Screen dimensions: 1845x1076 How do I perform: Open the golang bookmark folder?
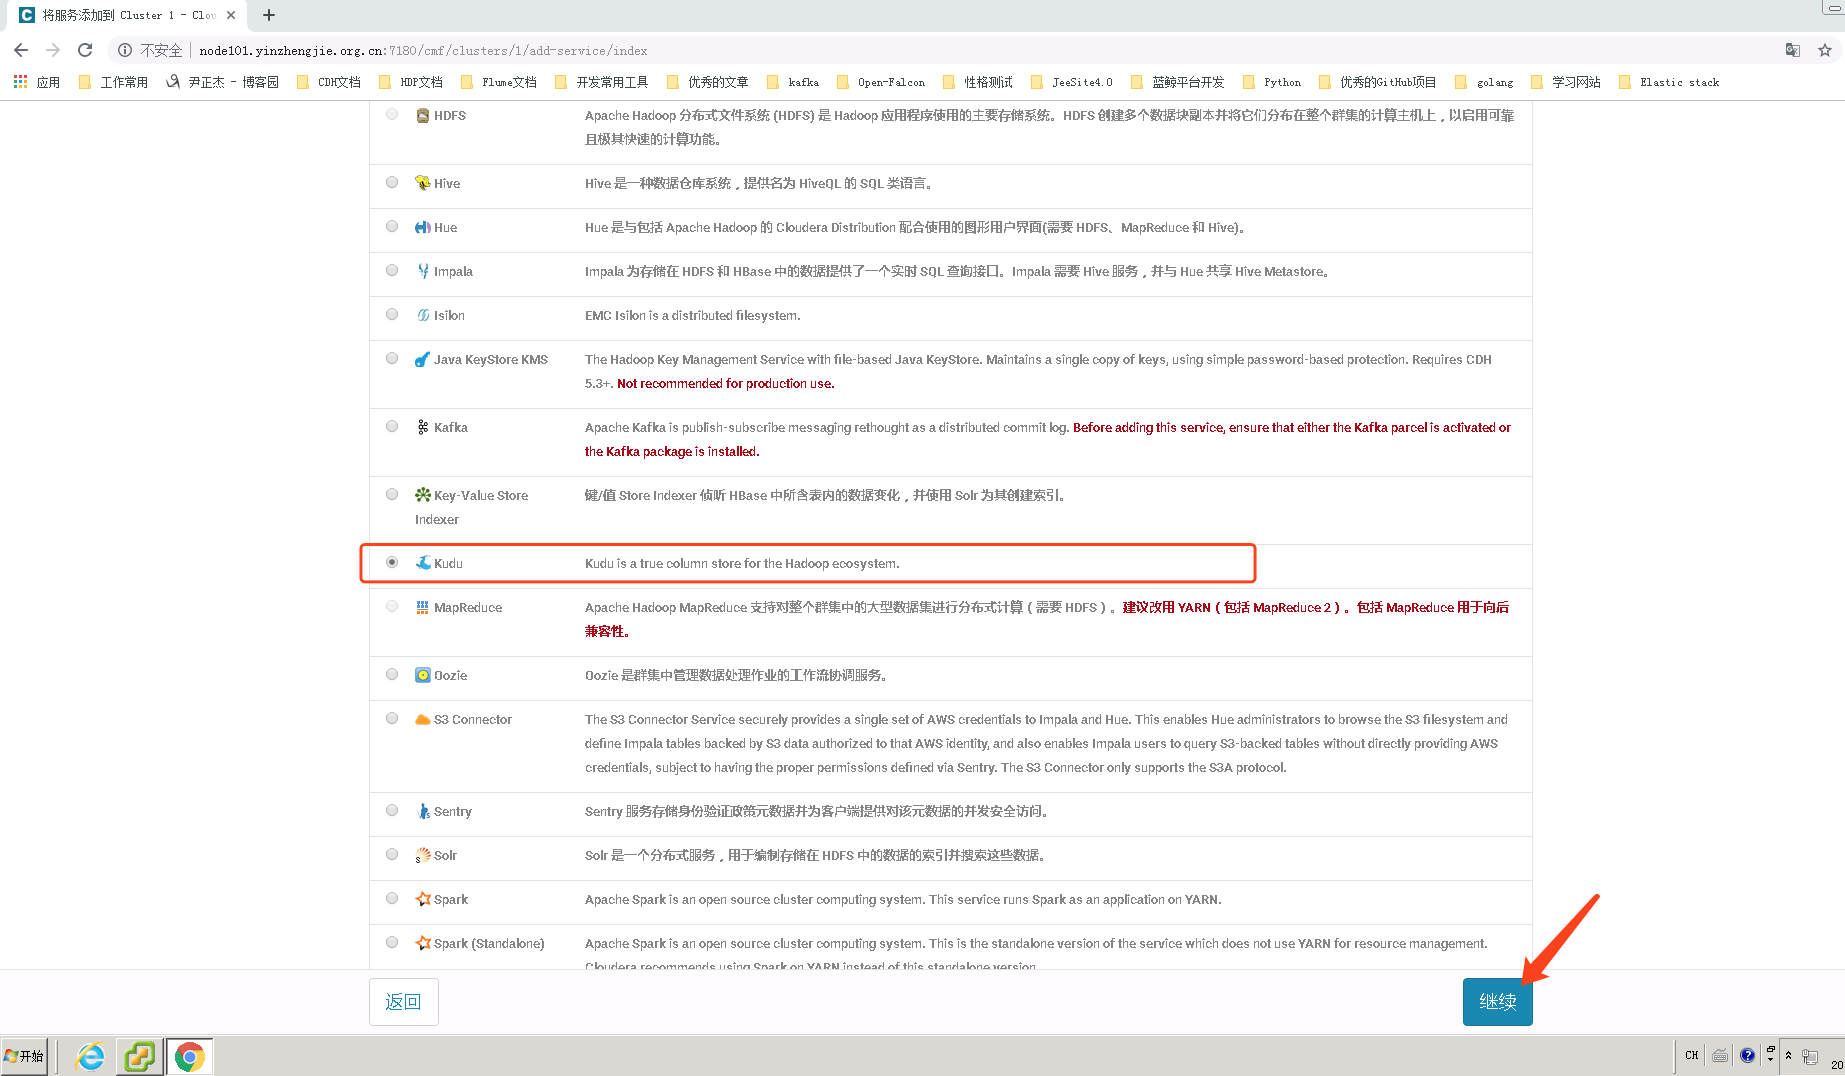1484,82
